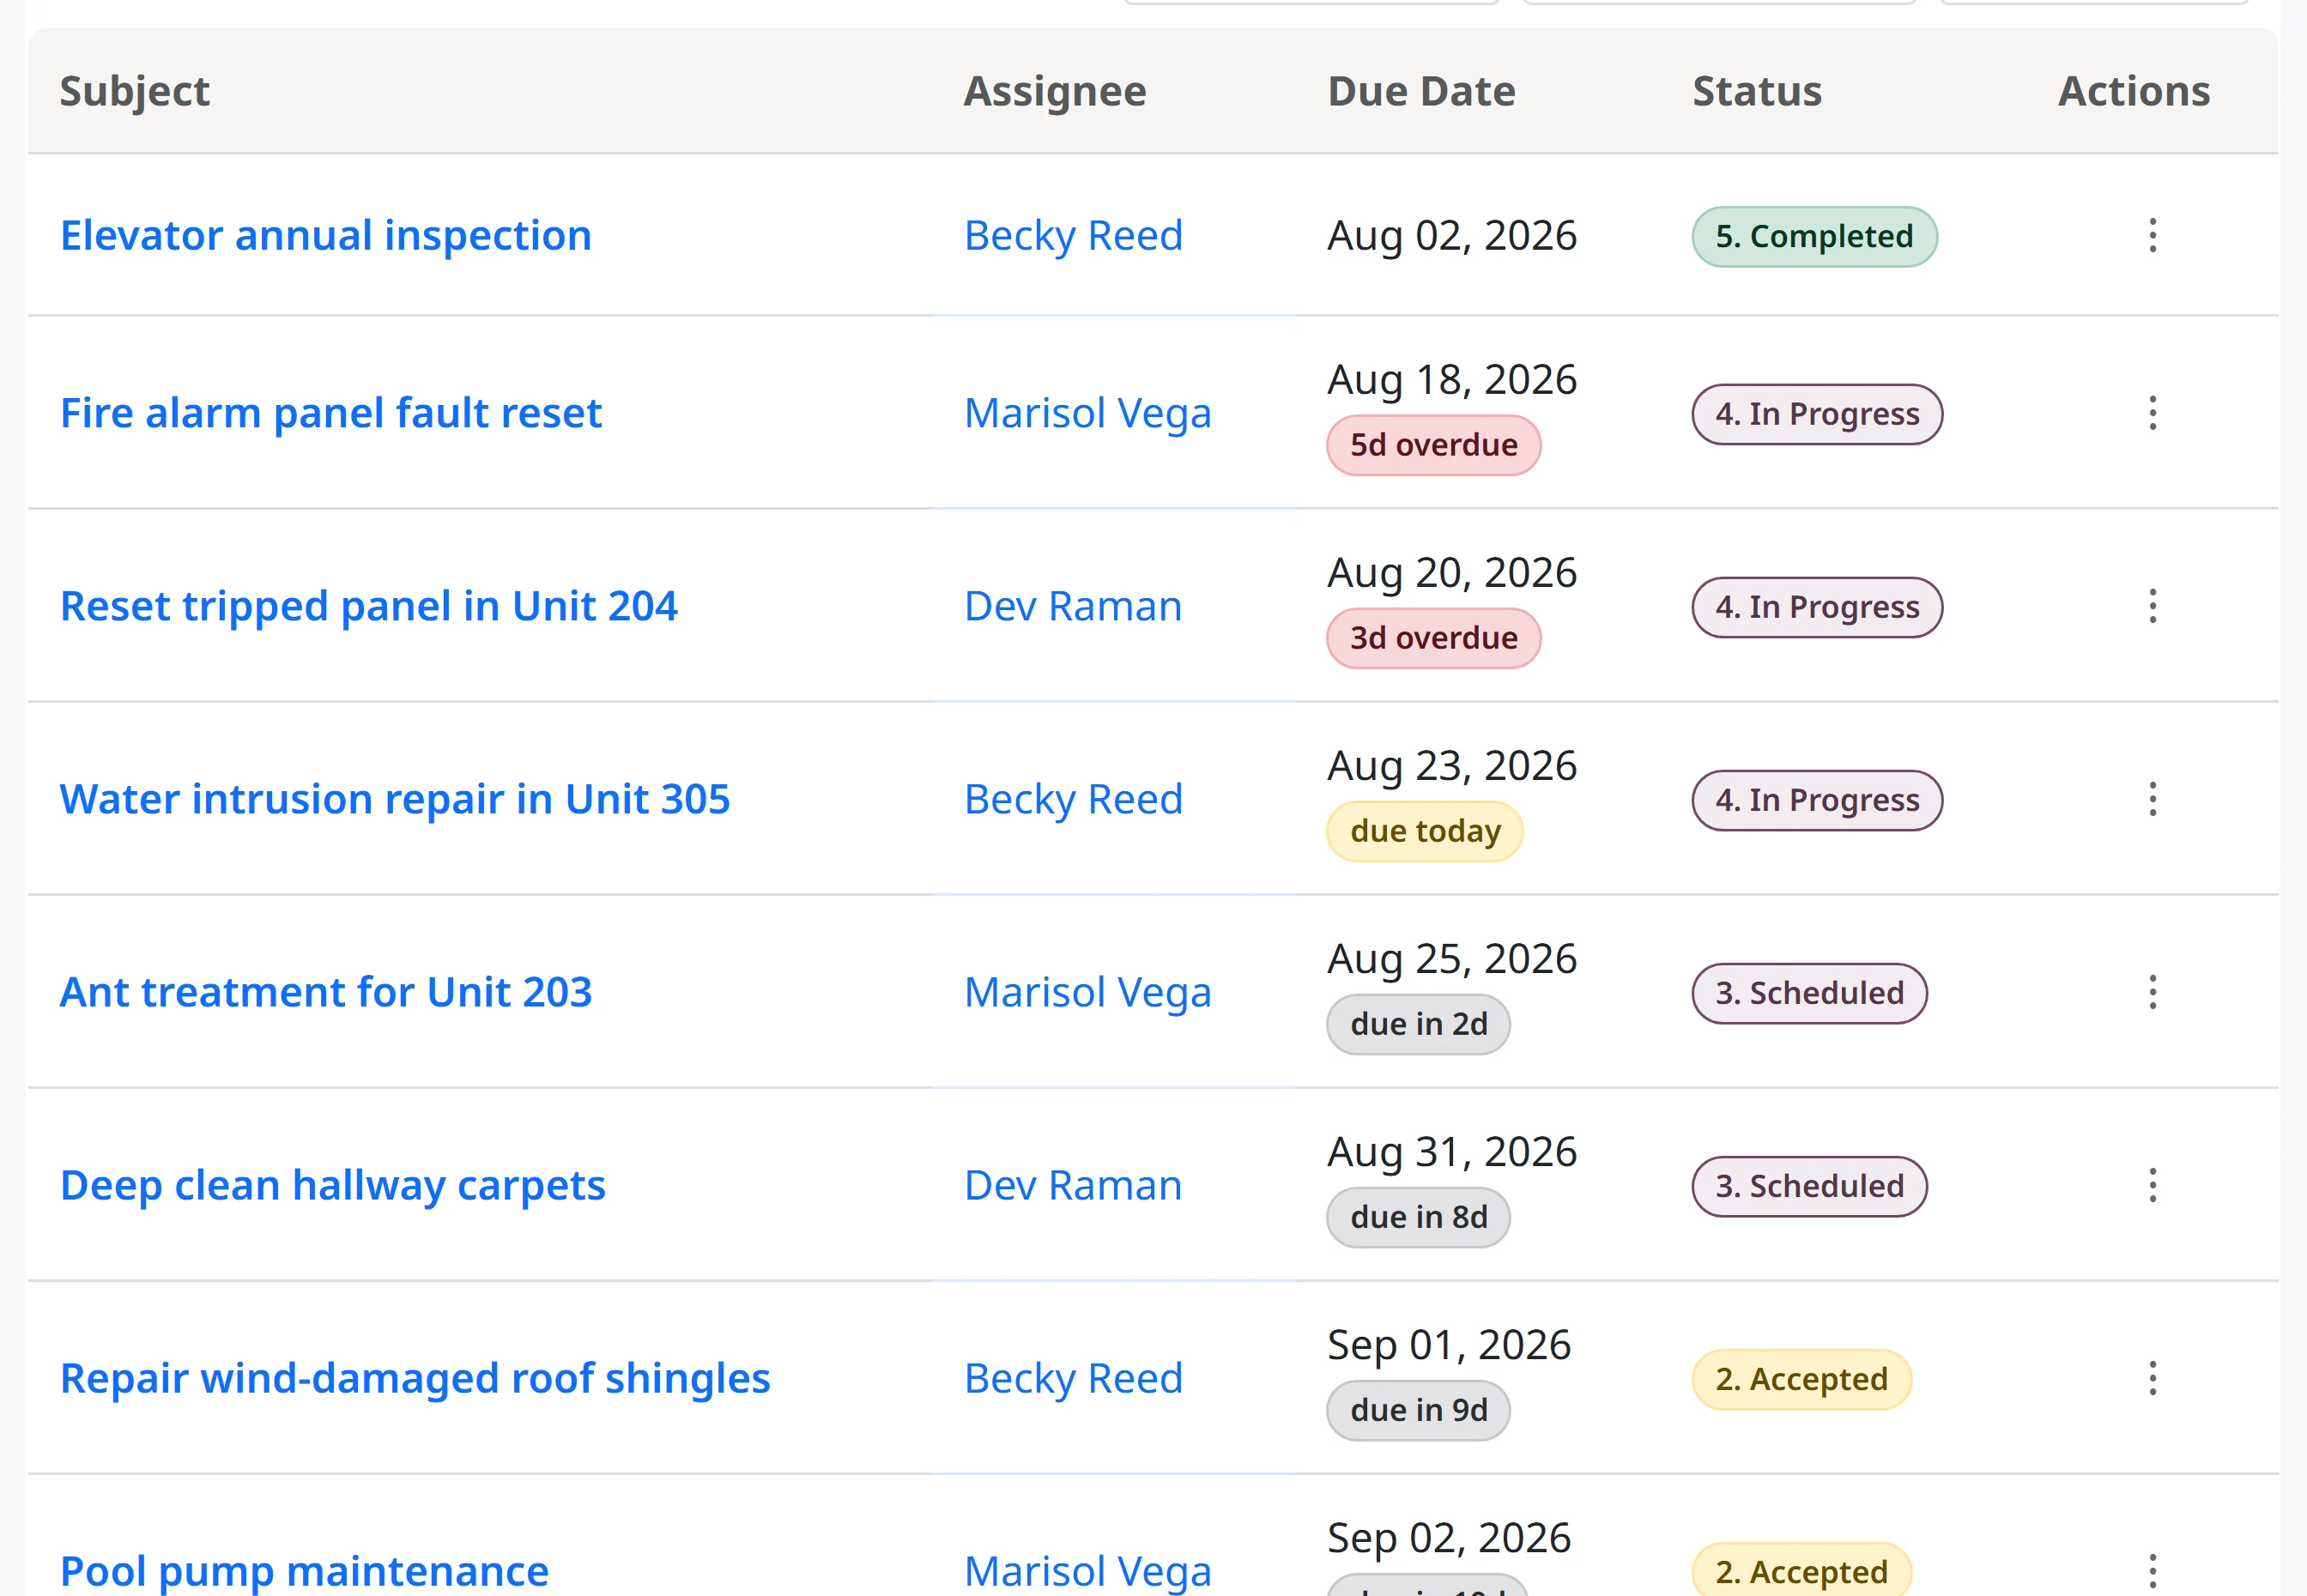
Task: Open Marisol Vega on Ant treatment row
Action: pyautogui.click(x=1088, y=992)
